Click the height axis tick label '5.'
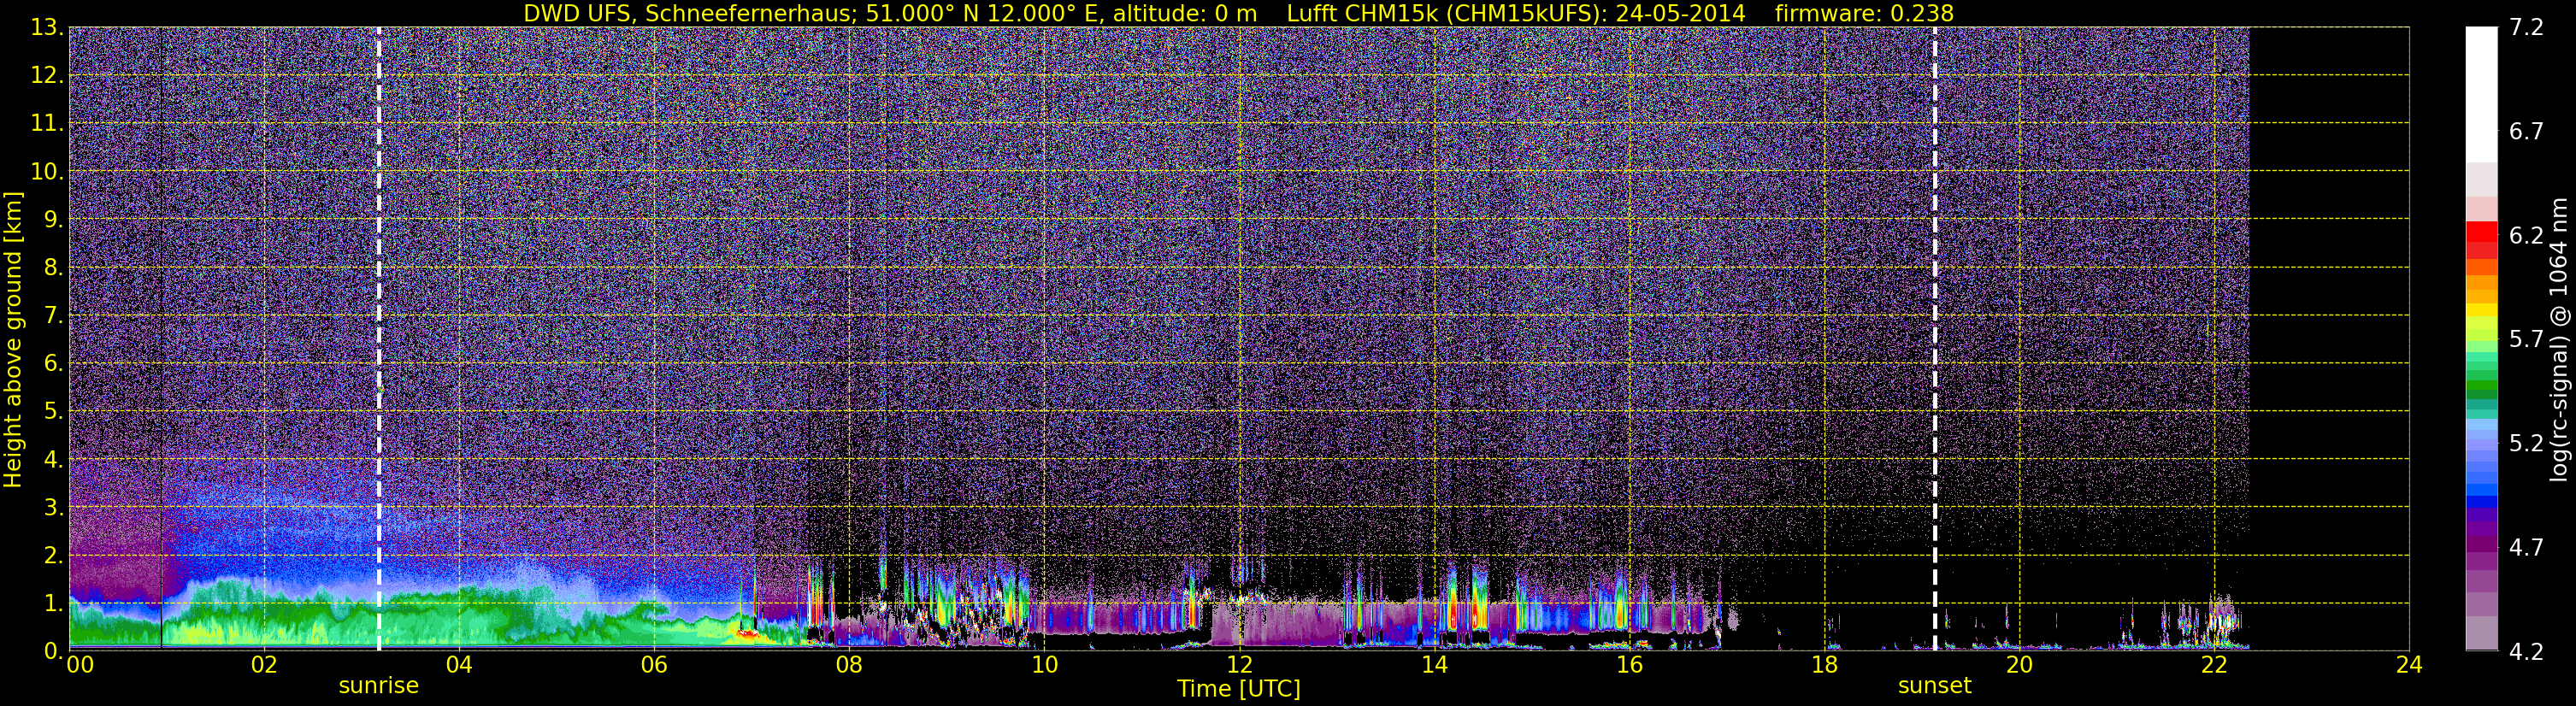The height and width of the screenshot is (706, 2576). tap(54, 412)
